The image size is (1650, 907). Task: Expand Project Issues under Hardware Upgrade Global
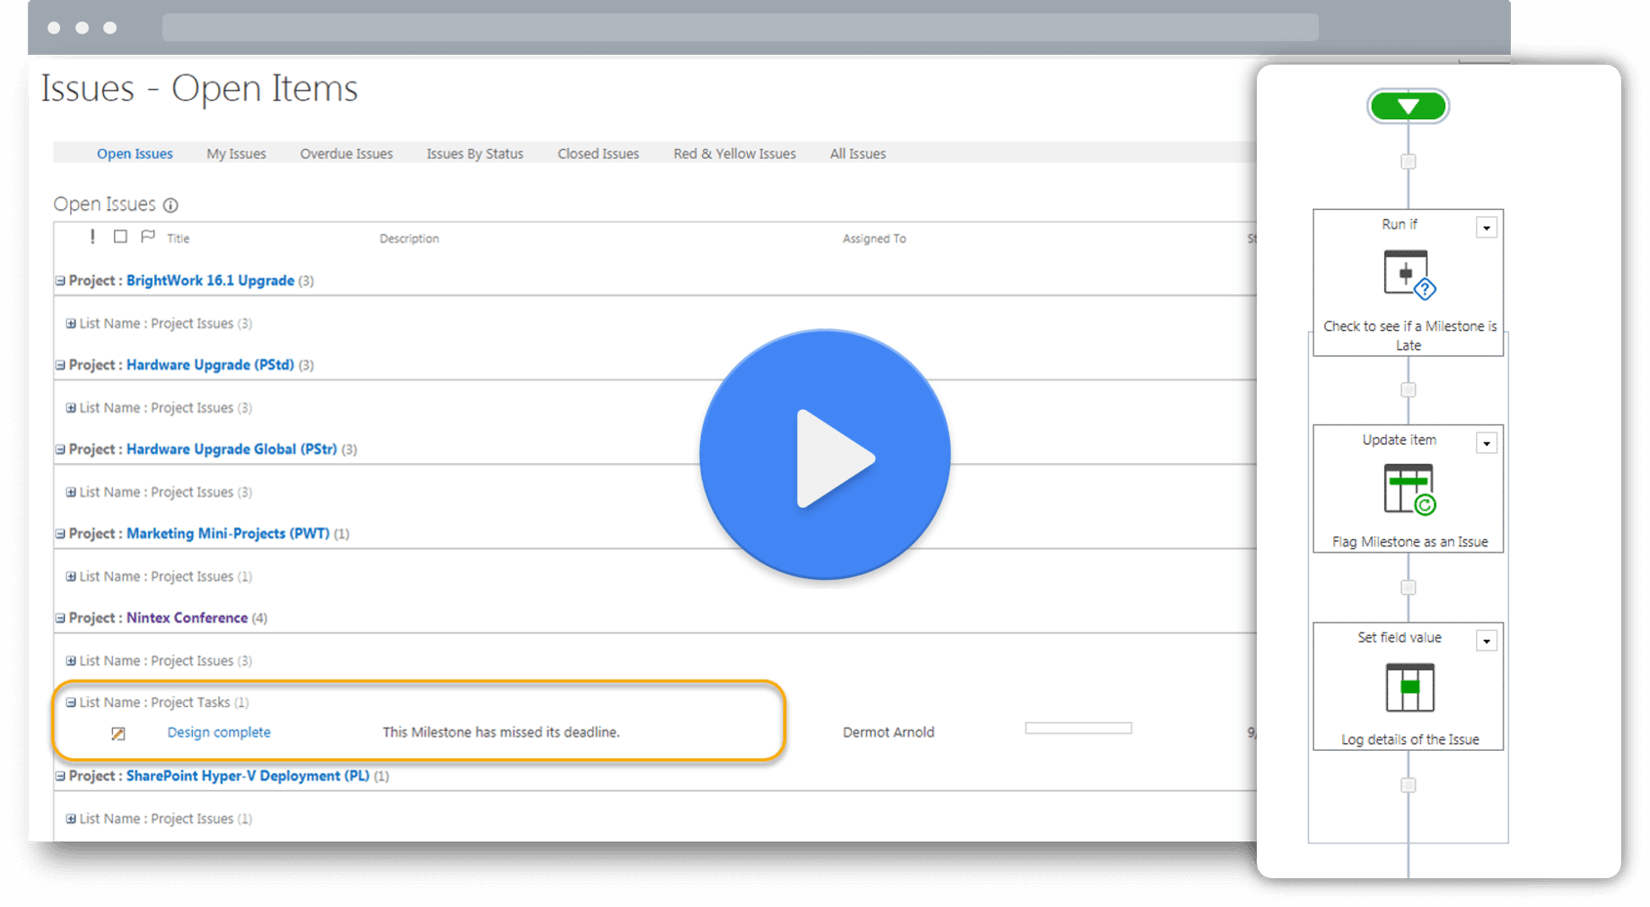(71, 492)
